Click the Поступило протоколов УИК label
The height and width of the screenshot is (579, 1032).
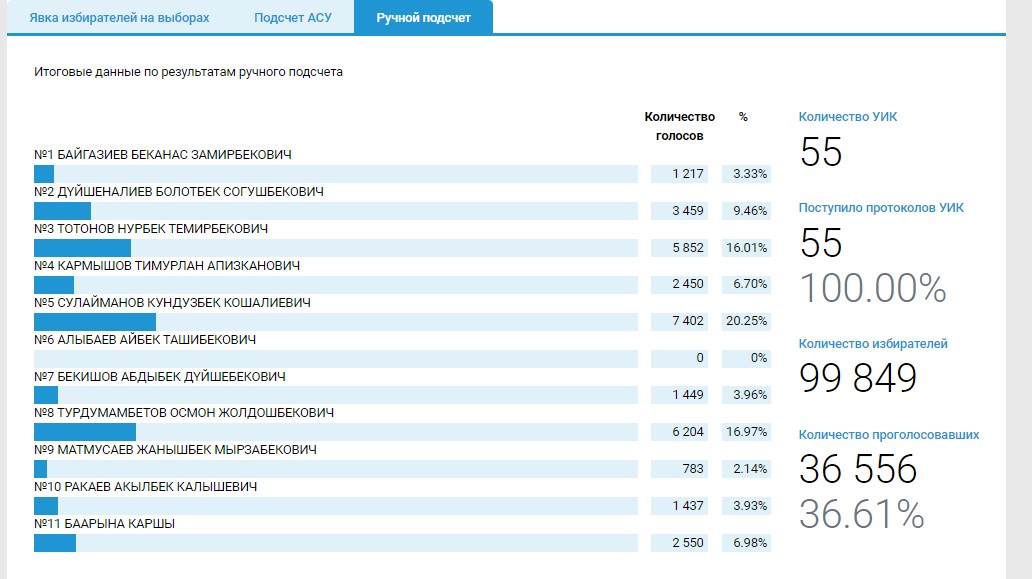[881, 208]
